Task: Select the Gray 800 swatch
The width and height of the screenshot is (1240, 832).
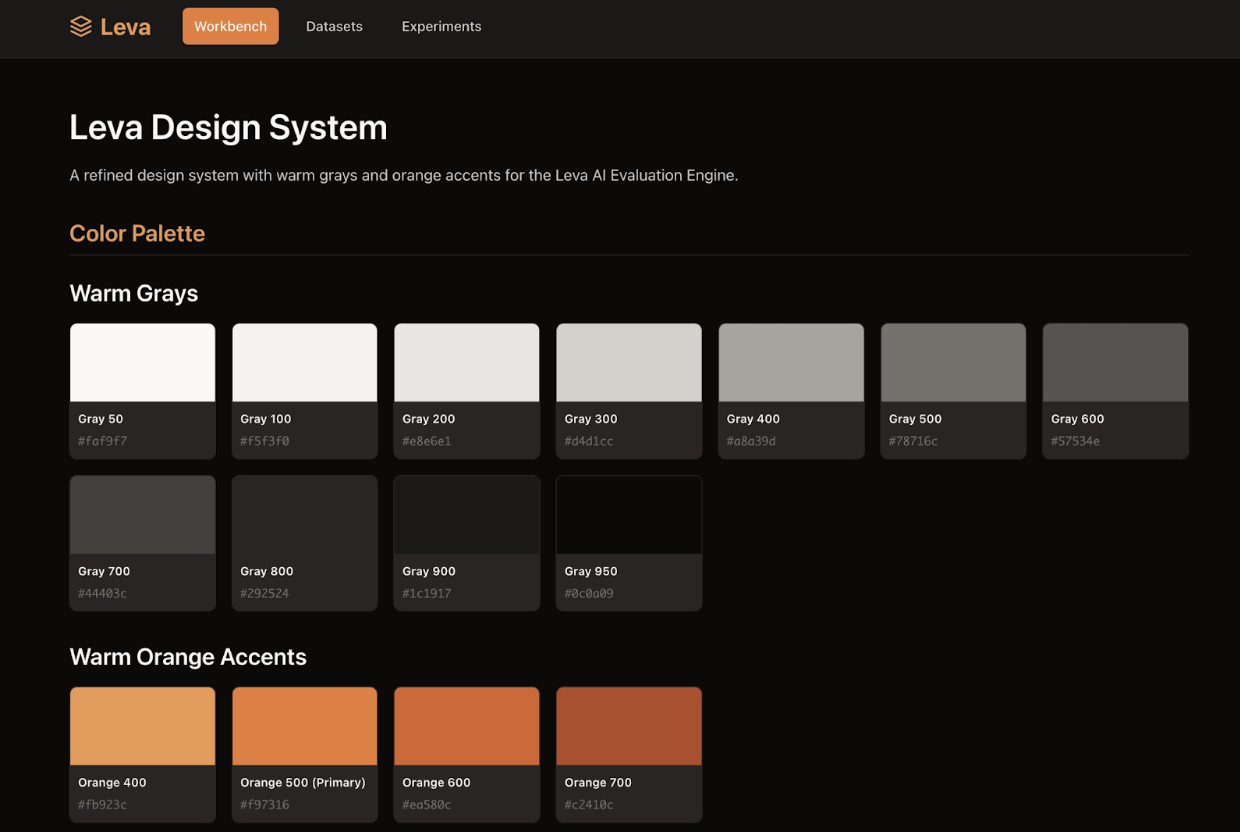Action: click(x=304, y=515)
